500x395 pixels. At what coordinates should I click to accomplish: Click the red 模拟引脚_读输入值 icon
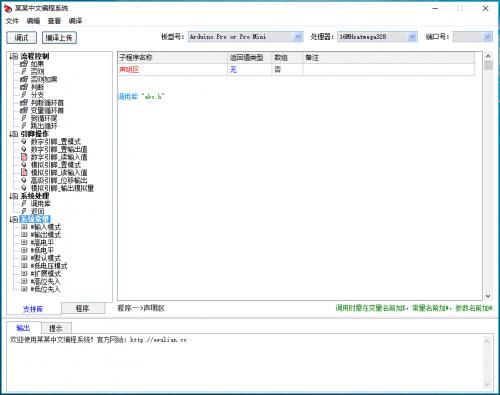(24, 172)
